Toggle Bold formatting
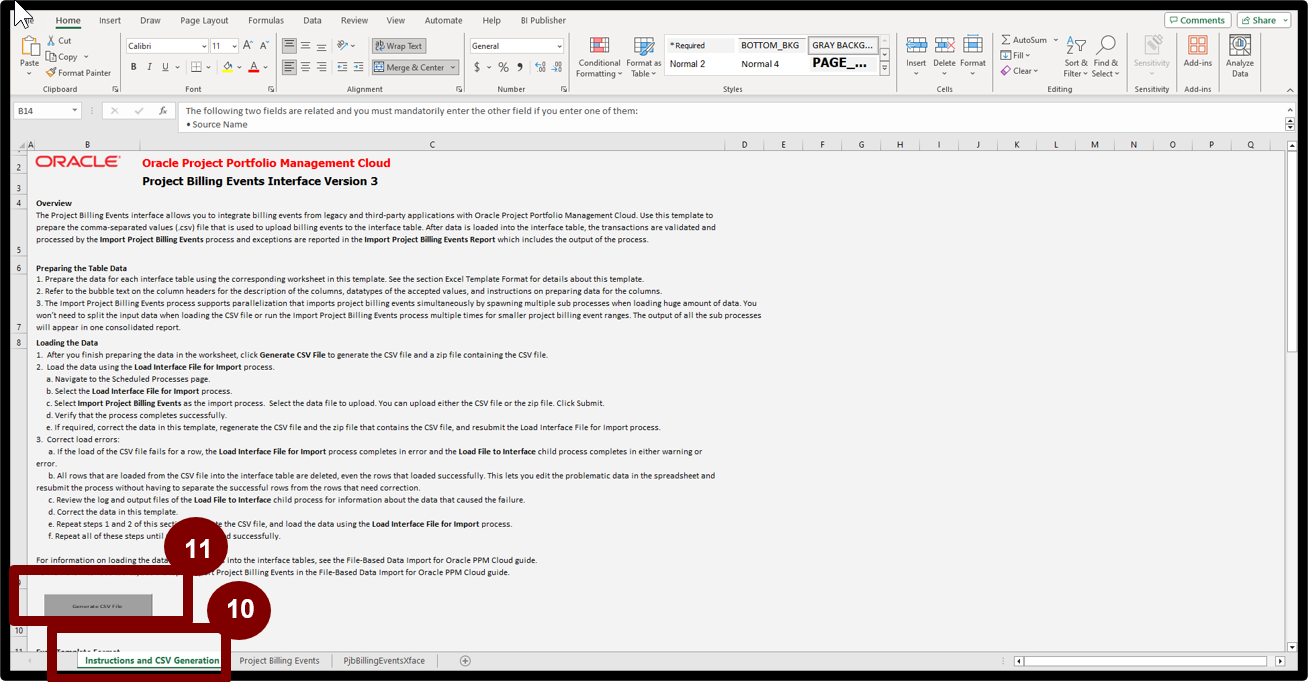The height and width of the screenshot is (682, 1308). 133,67
